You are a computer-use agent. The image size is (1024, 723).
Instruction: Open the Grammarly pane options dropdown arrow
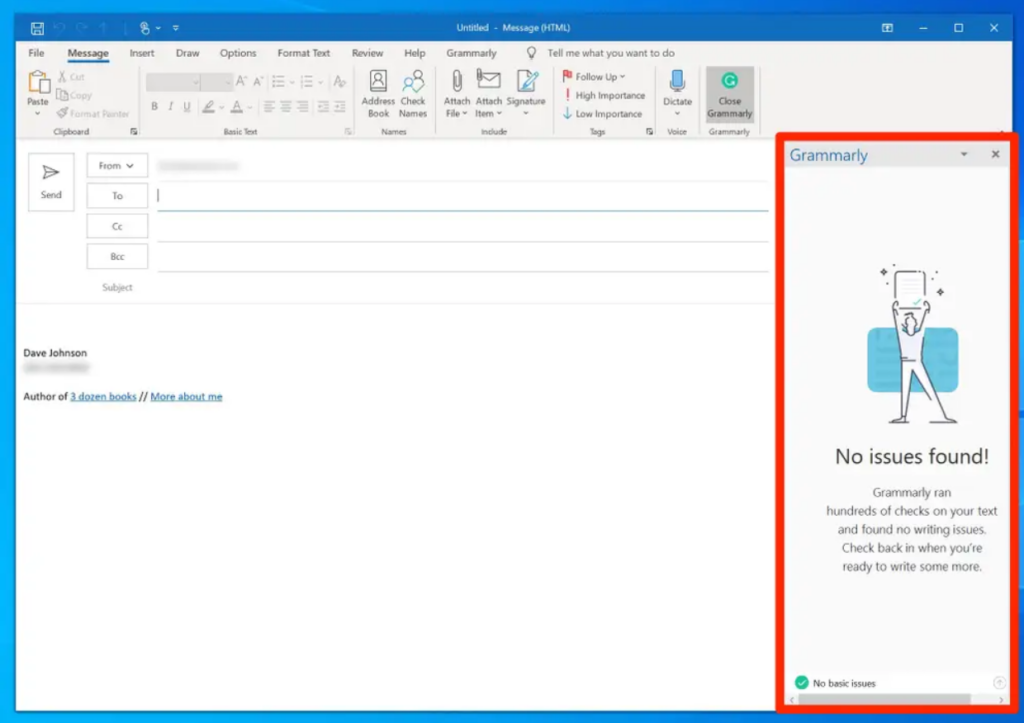tap(963, 154)
